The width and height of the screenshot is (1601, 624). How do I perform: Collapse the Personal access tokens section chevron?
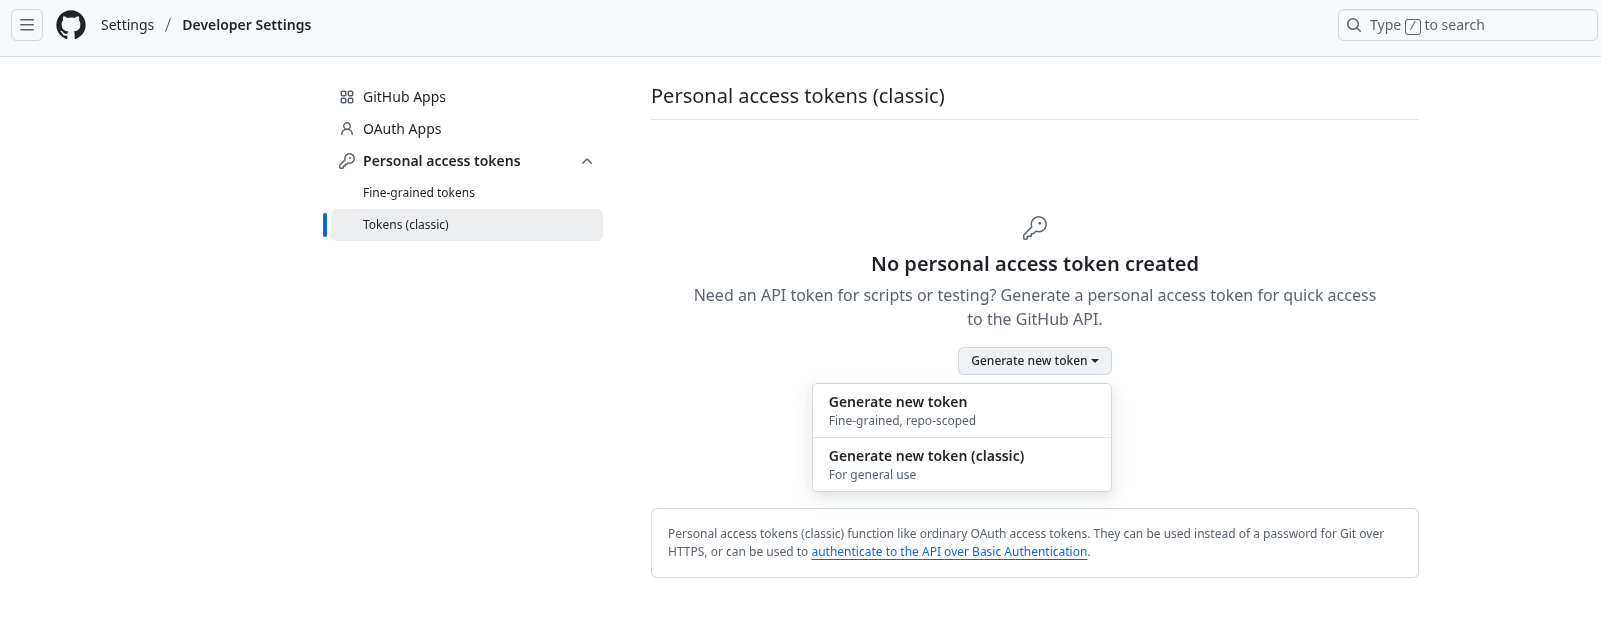click(x=587, y=161)
